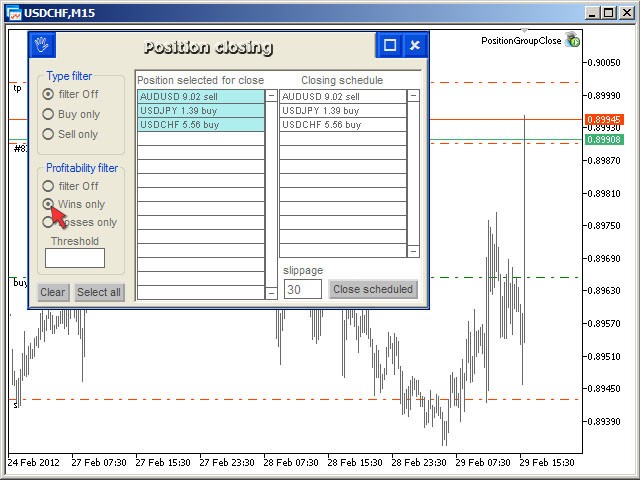Enable the 'Wins only' profitability filter
The image size is (640, 480).
pos(48,204)
